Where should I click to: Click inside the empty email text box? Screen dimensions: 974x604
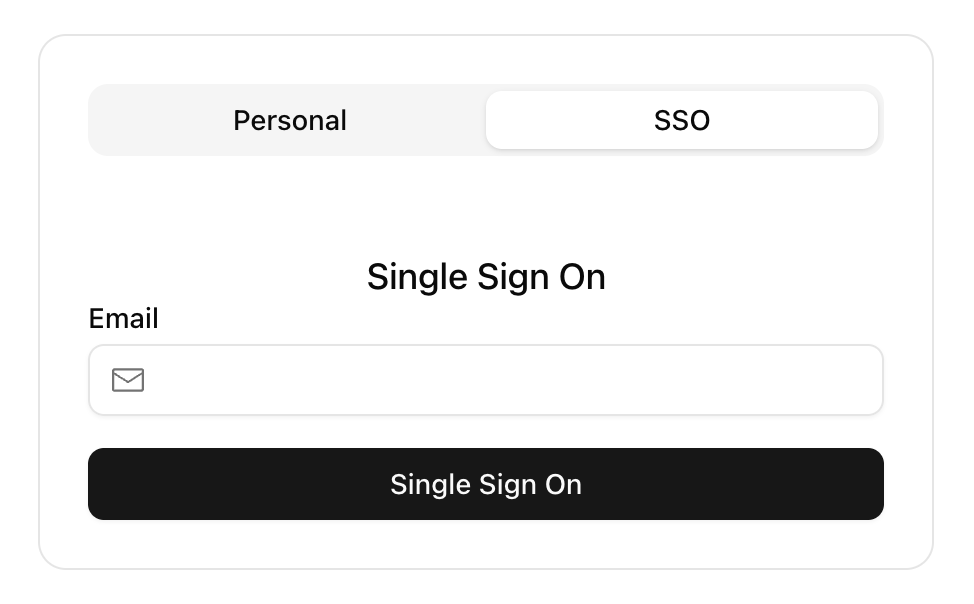click(x=486, y=380)
